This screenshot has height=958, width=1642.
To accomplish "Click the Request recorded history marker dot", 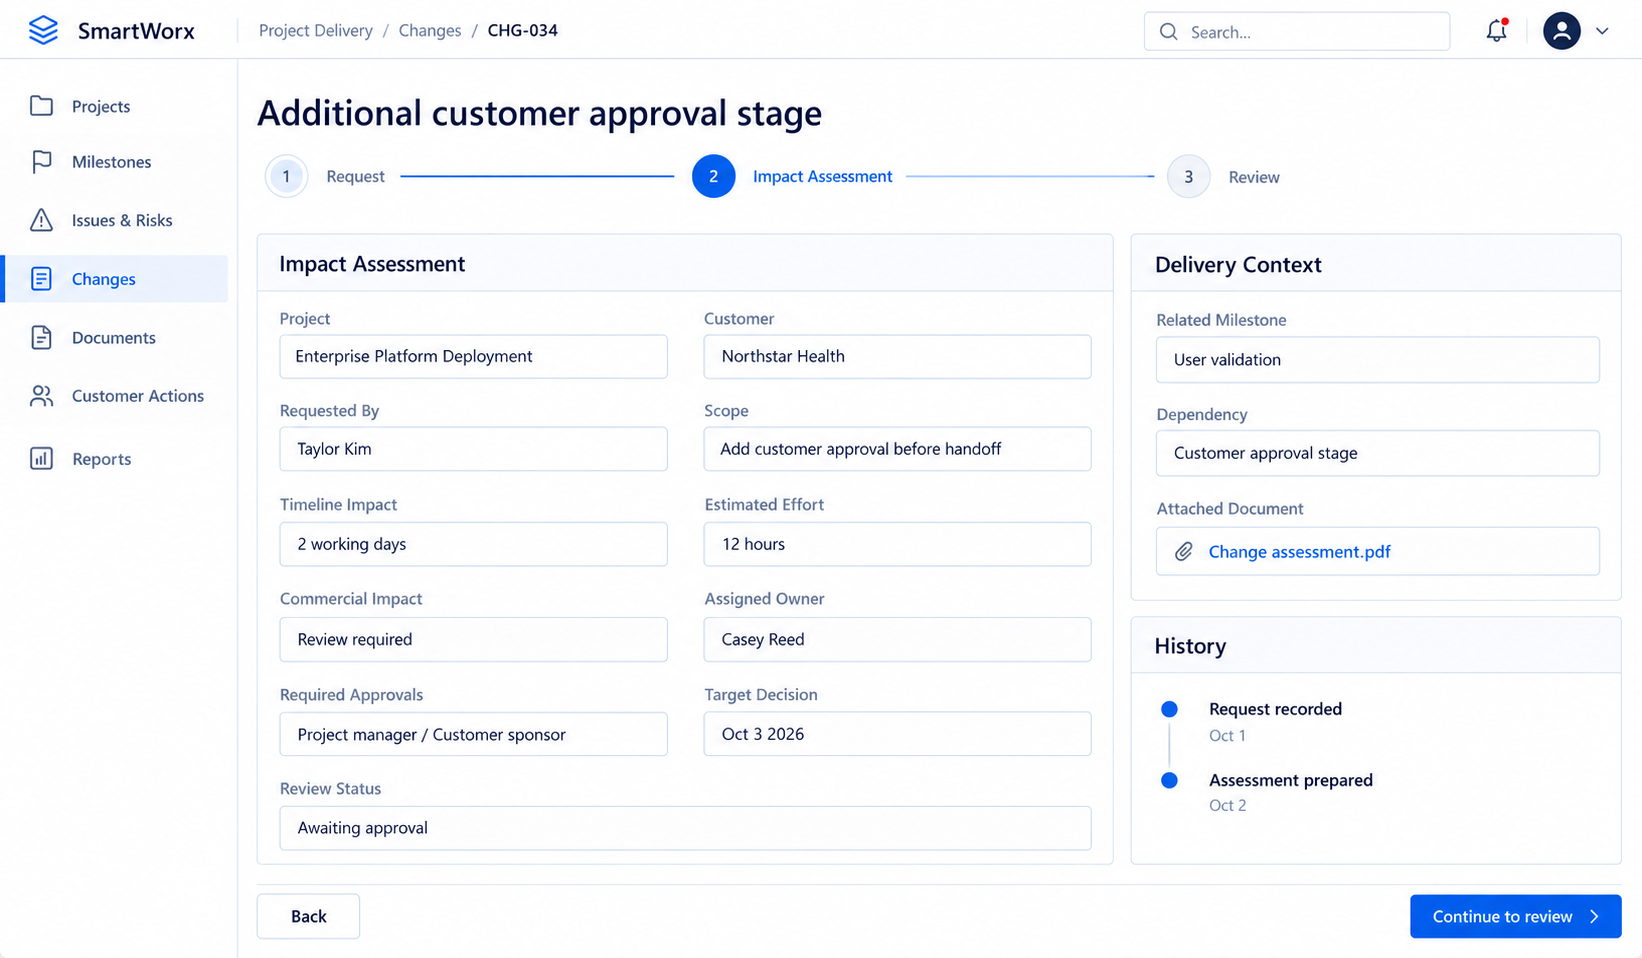I will click(x=1169, y=709).
